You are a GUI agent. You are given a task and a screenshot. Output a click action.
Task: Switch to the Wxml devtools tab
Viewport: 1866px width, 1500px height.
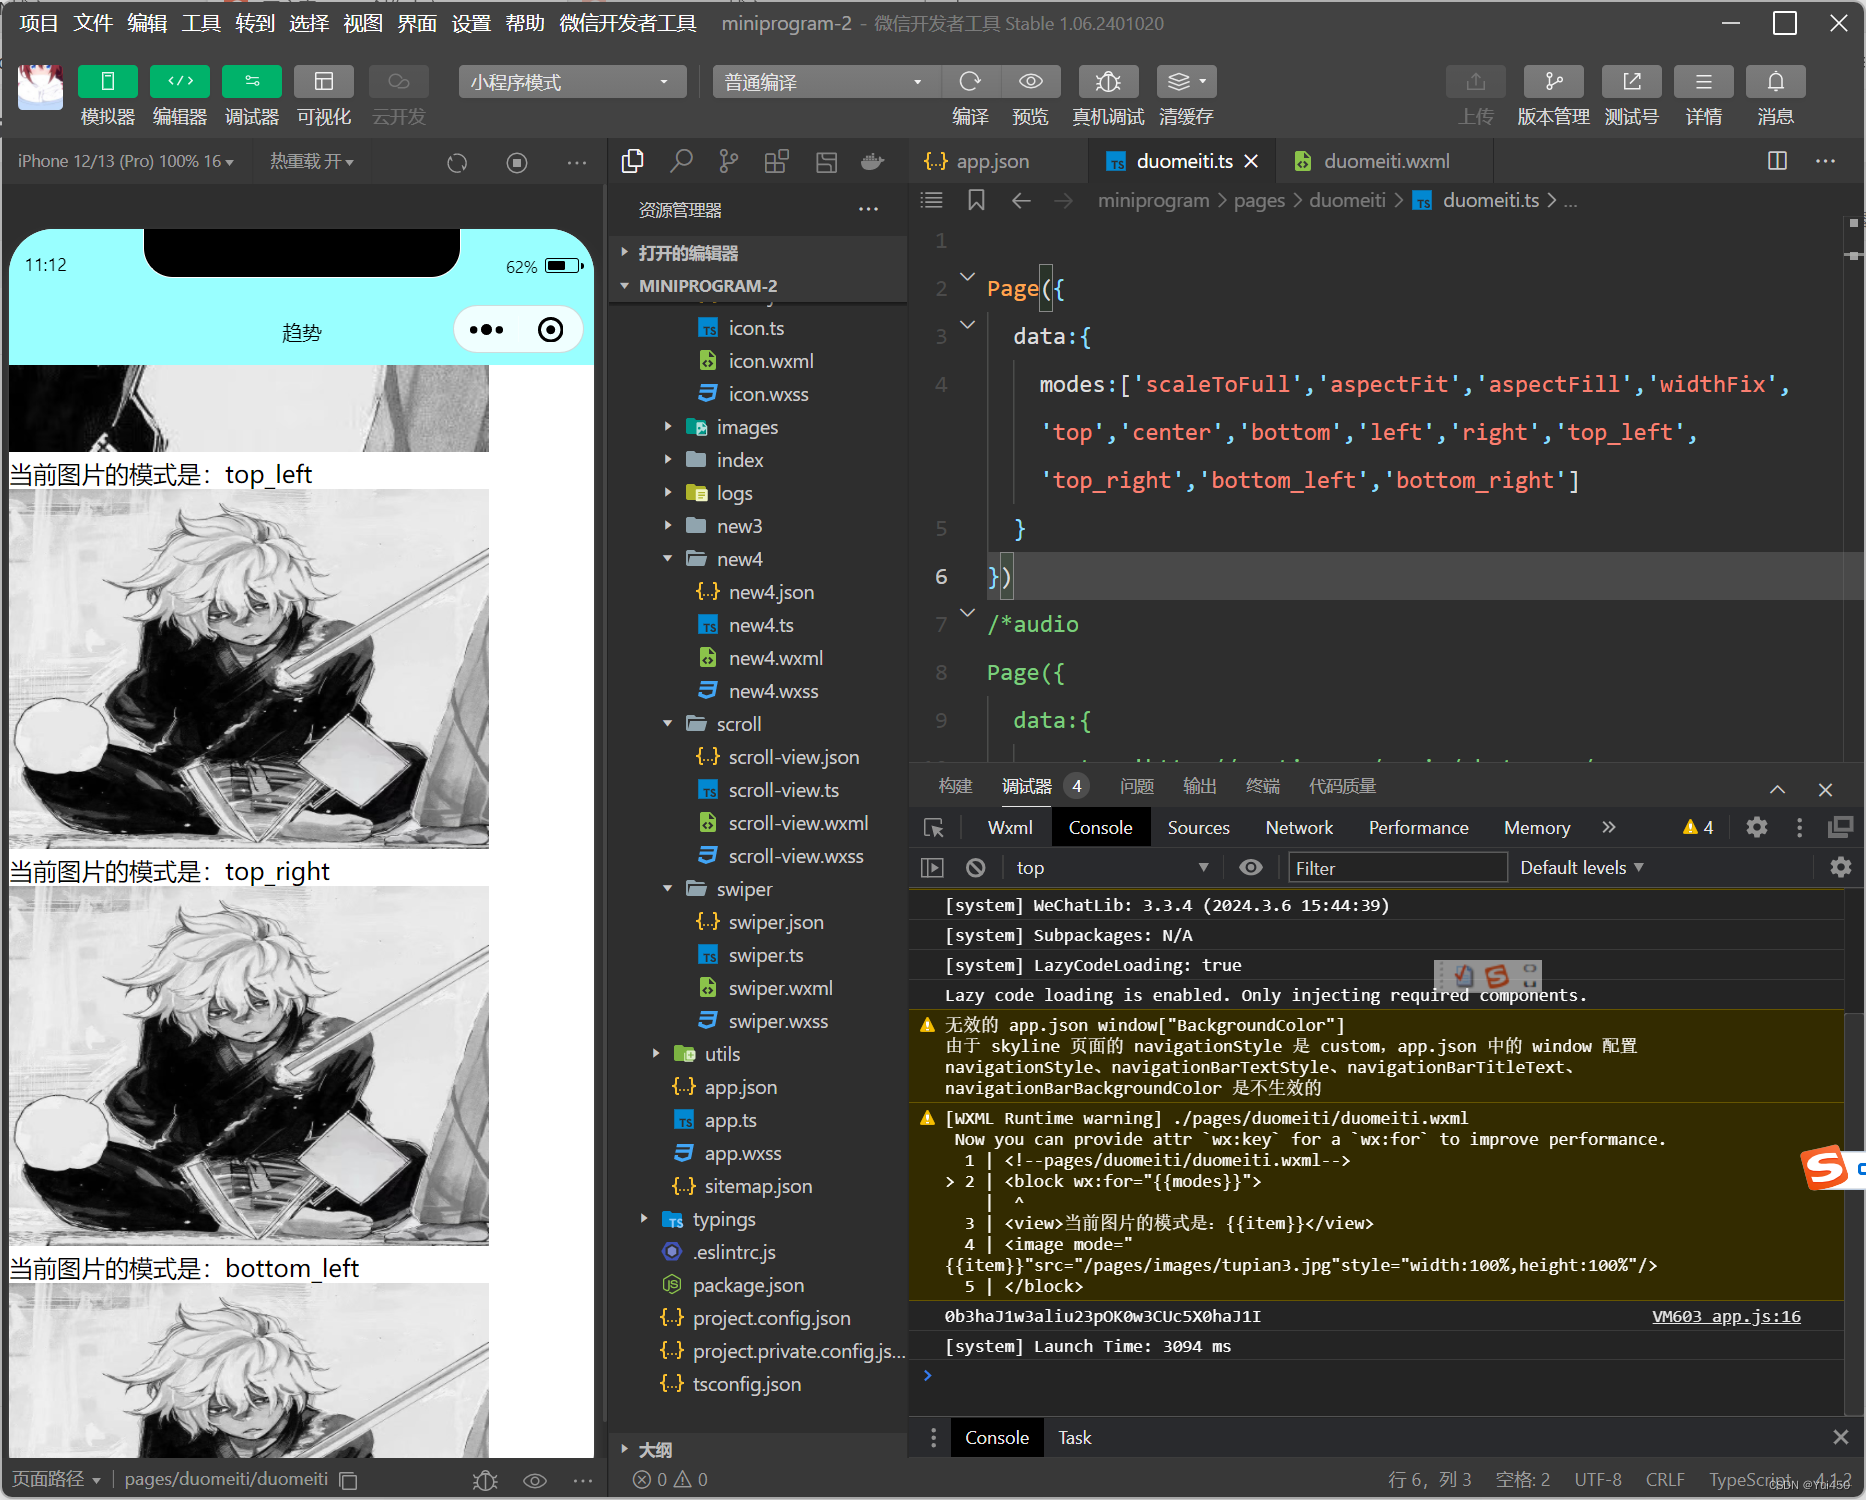[1010, 828]
